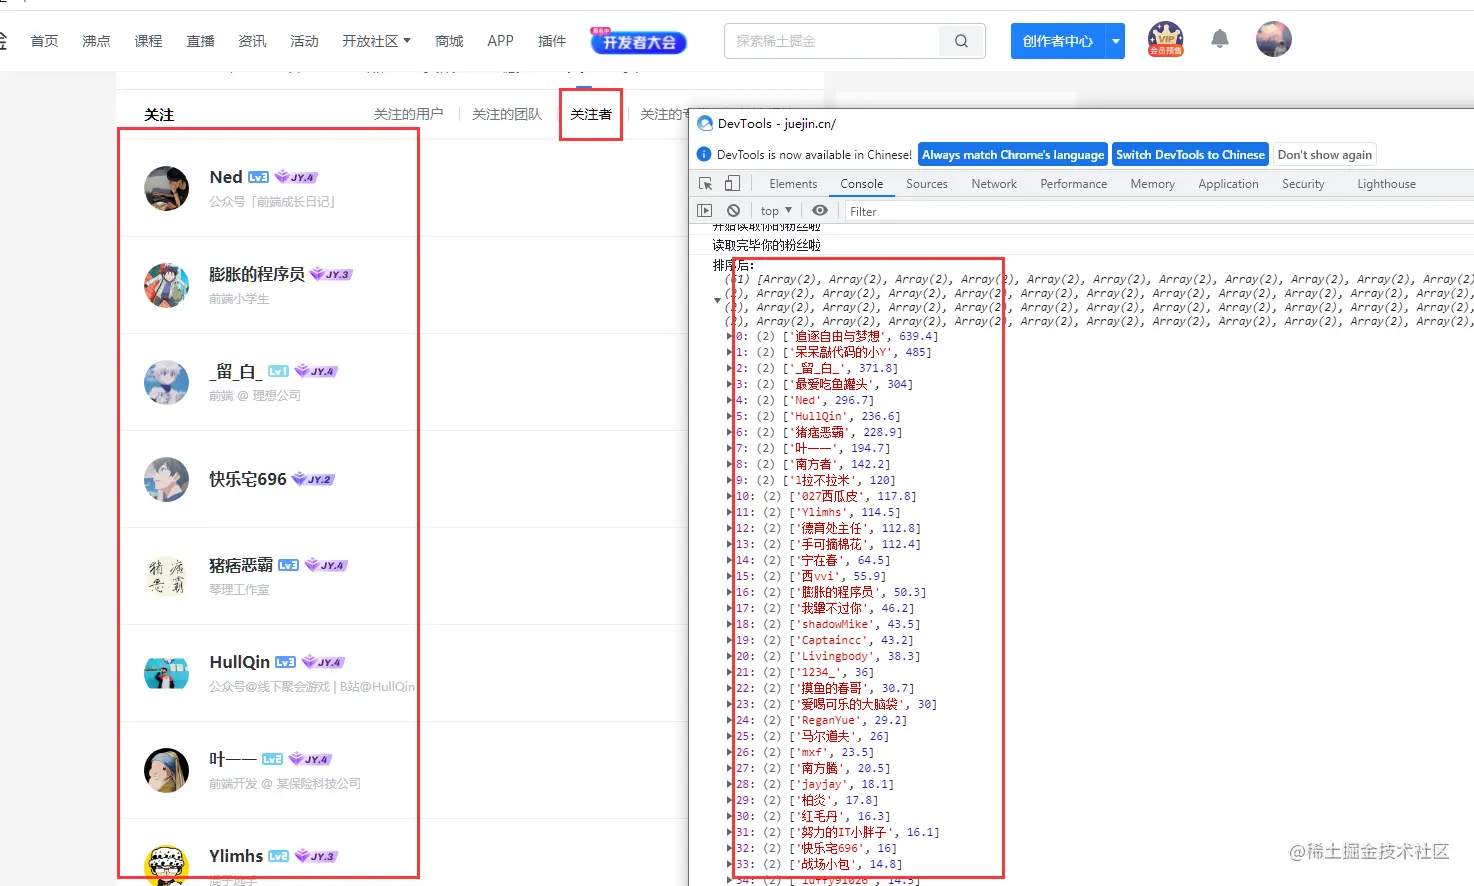
Task: Click HullQin's JY.4 badge
Action: click(x=323, y=662)
